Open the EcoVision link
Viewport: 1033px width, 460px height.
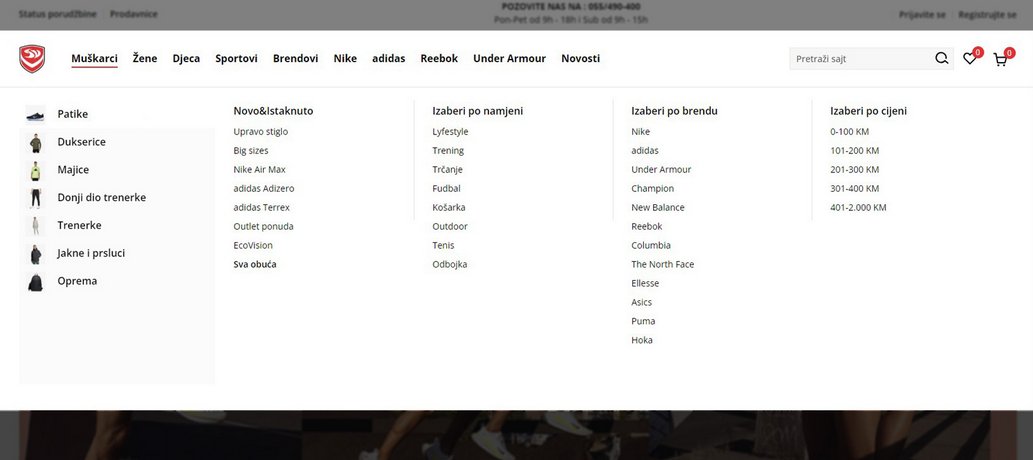pos(253,245)
